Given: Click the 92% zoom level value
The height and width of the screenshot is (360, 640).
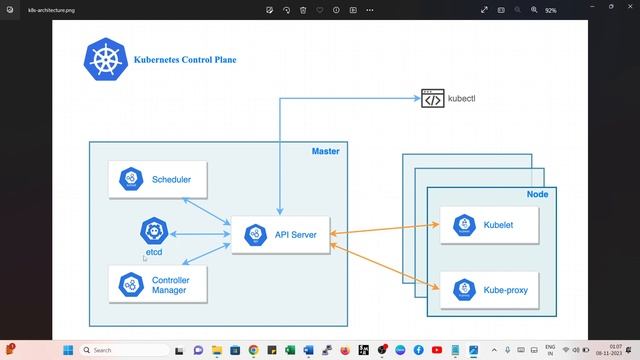Looking at the screenshot, I should tap(551, 11).
